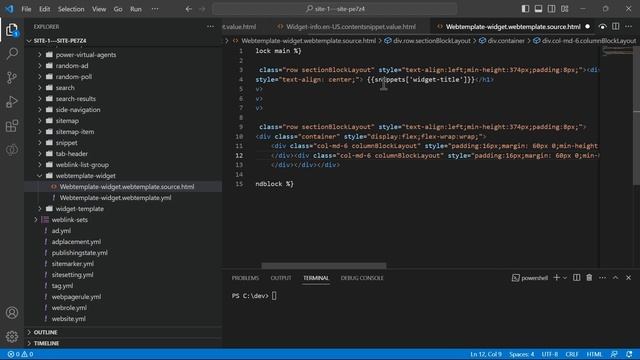Switch to Webtemplate-widget.webtemplate.source.html tab
Image resolution: width=640 pixels, height=360 pixels.
coord(513,27)
